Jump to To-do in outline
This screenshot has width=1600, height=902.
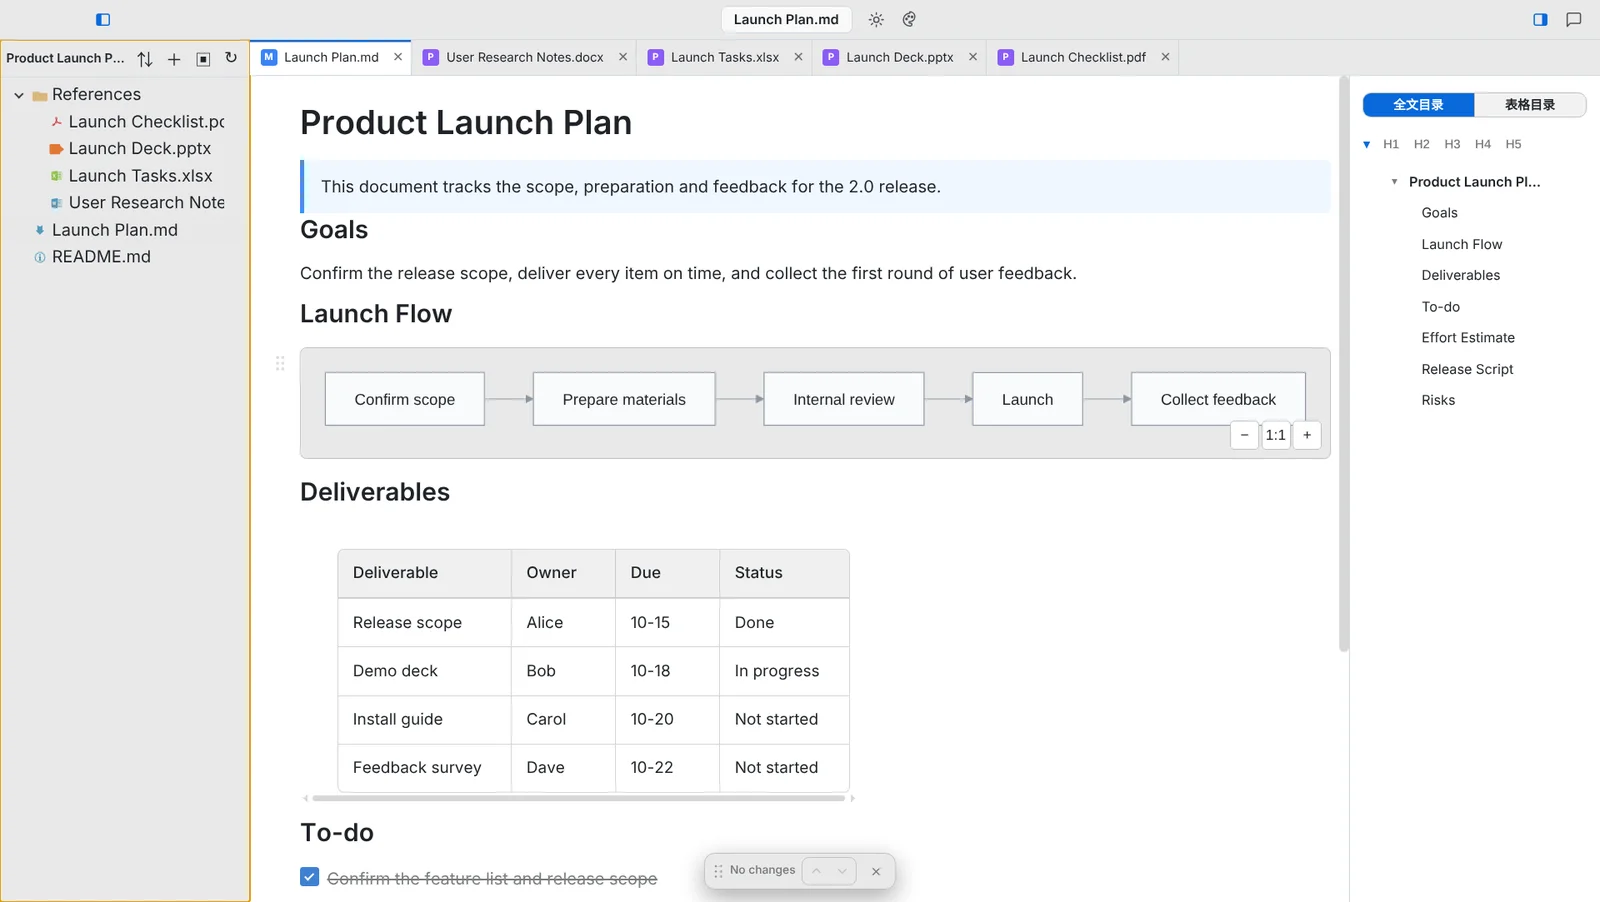click(x=1441, y=307)
